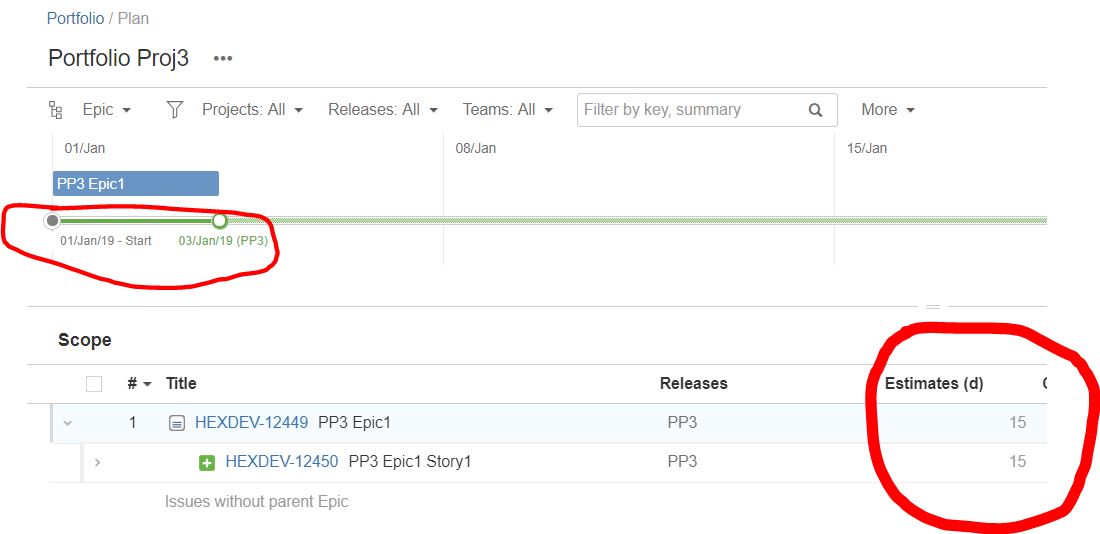
Task: Click the hierarchy tree icon
Action: click(x=55, y=110)
